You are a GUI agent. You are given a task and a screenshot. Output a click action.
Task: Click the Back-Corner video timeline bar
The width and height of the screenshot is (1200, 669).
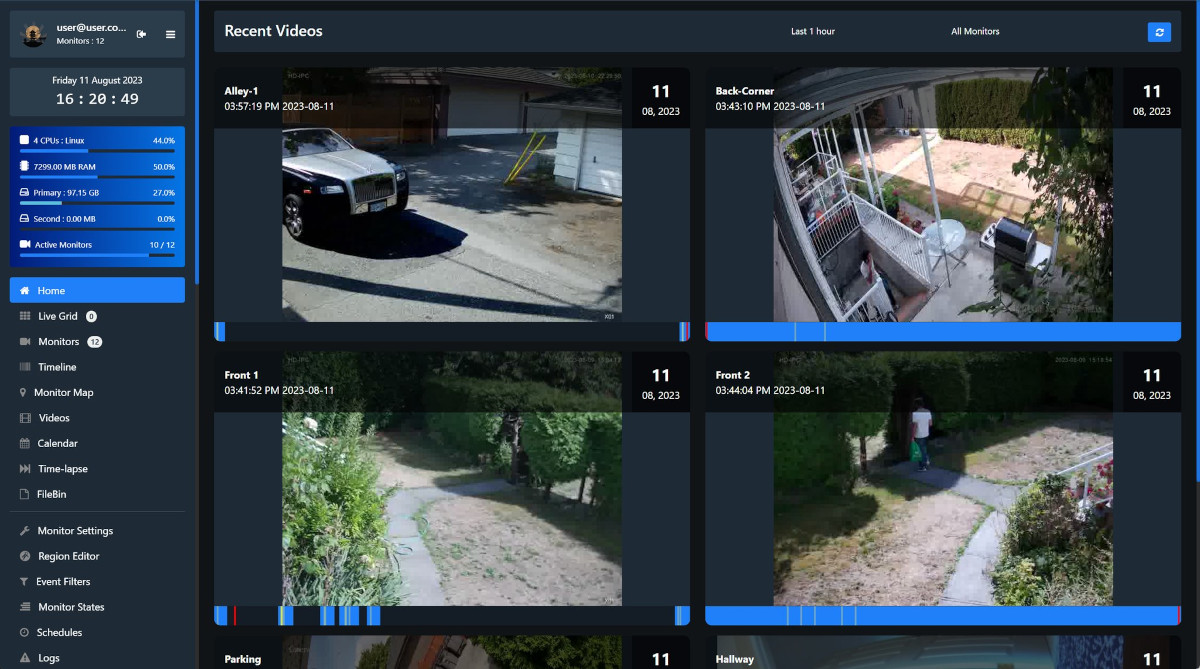point(942,332)
